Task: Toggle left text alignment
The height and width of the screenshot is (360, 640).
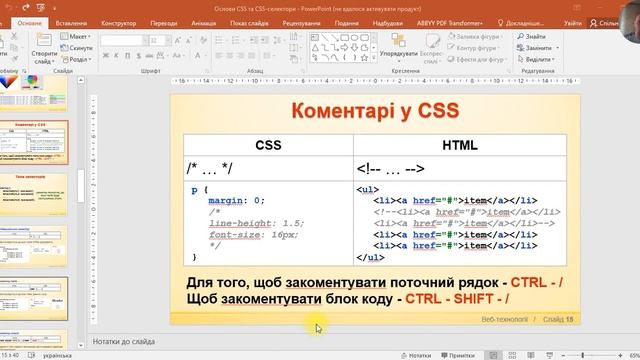Action: [219, 56]
